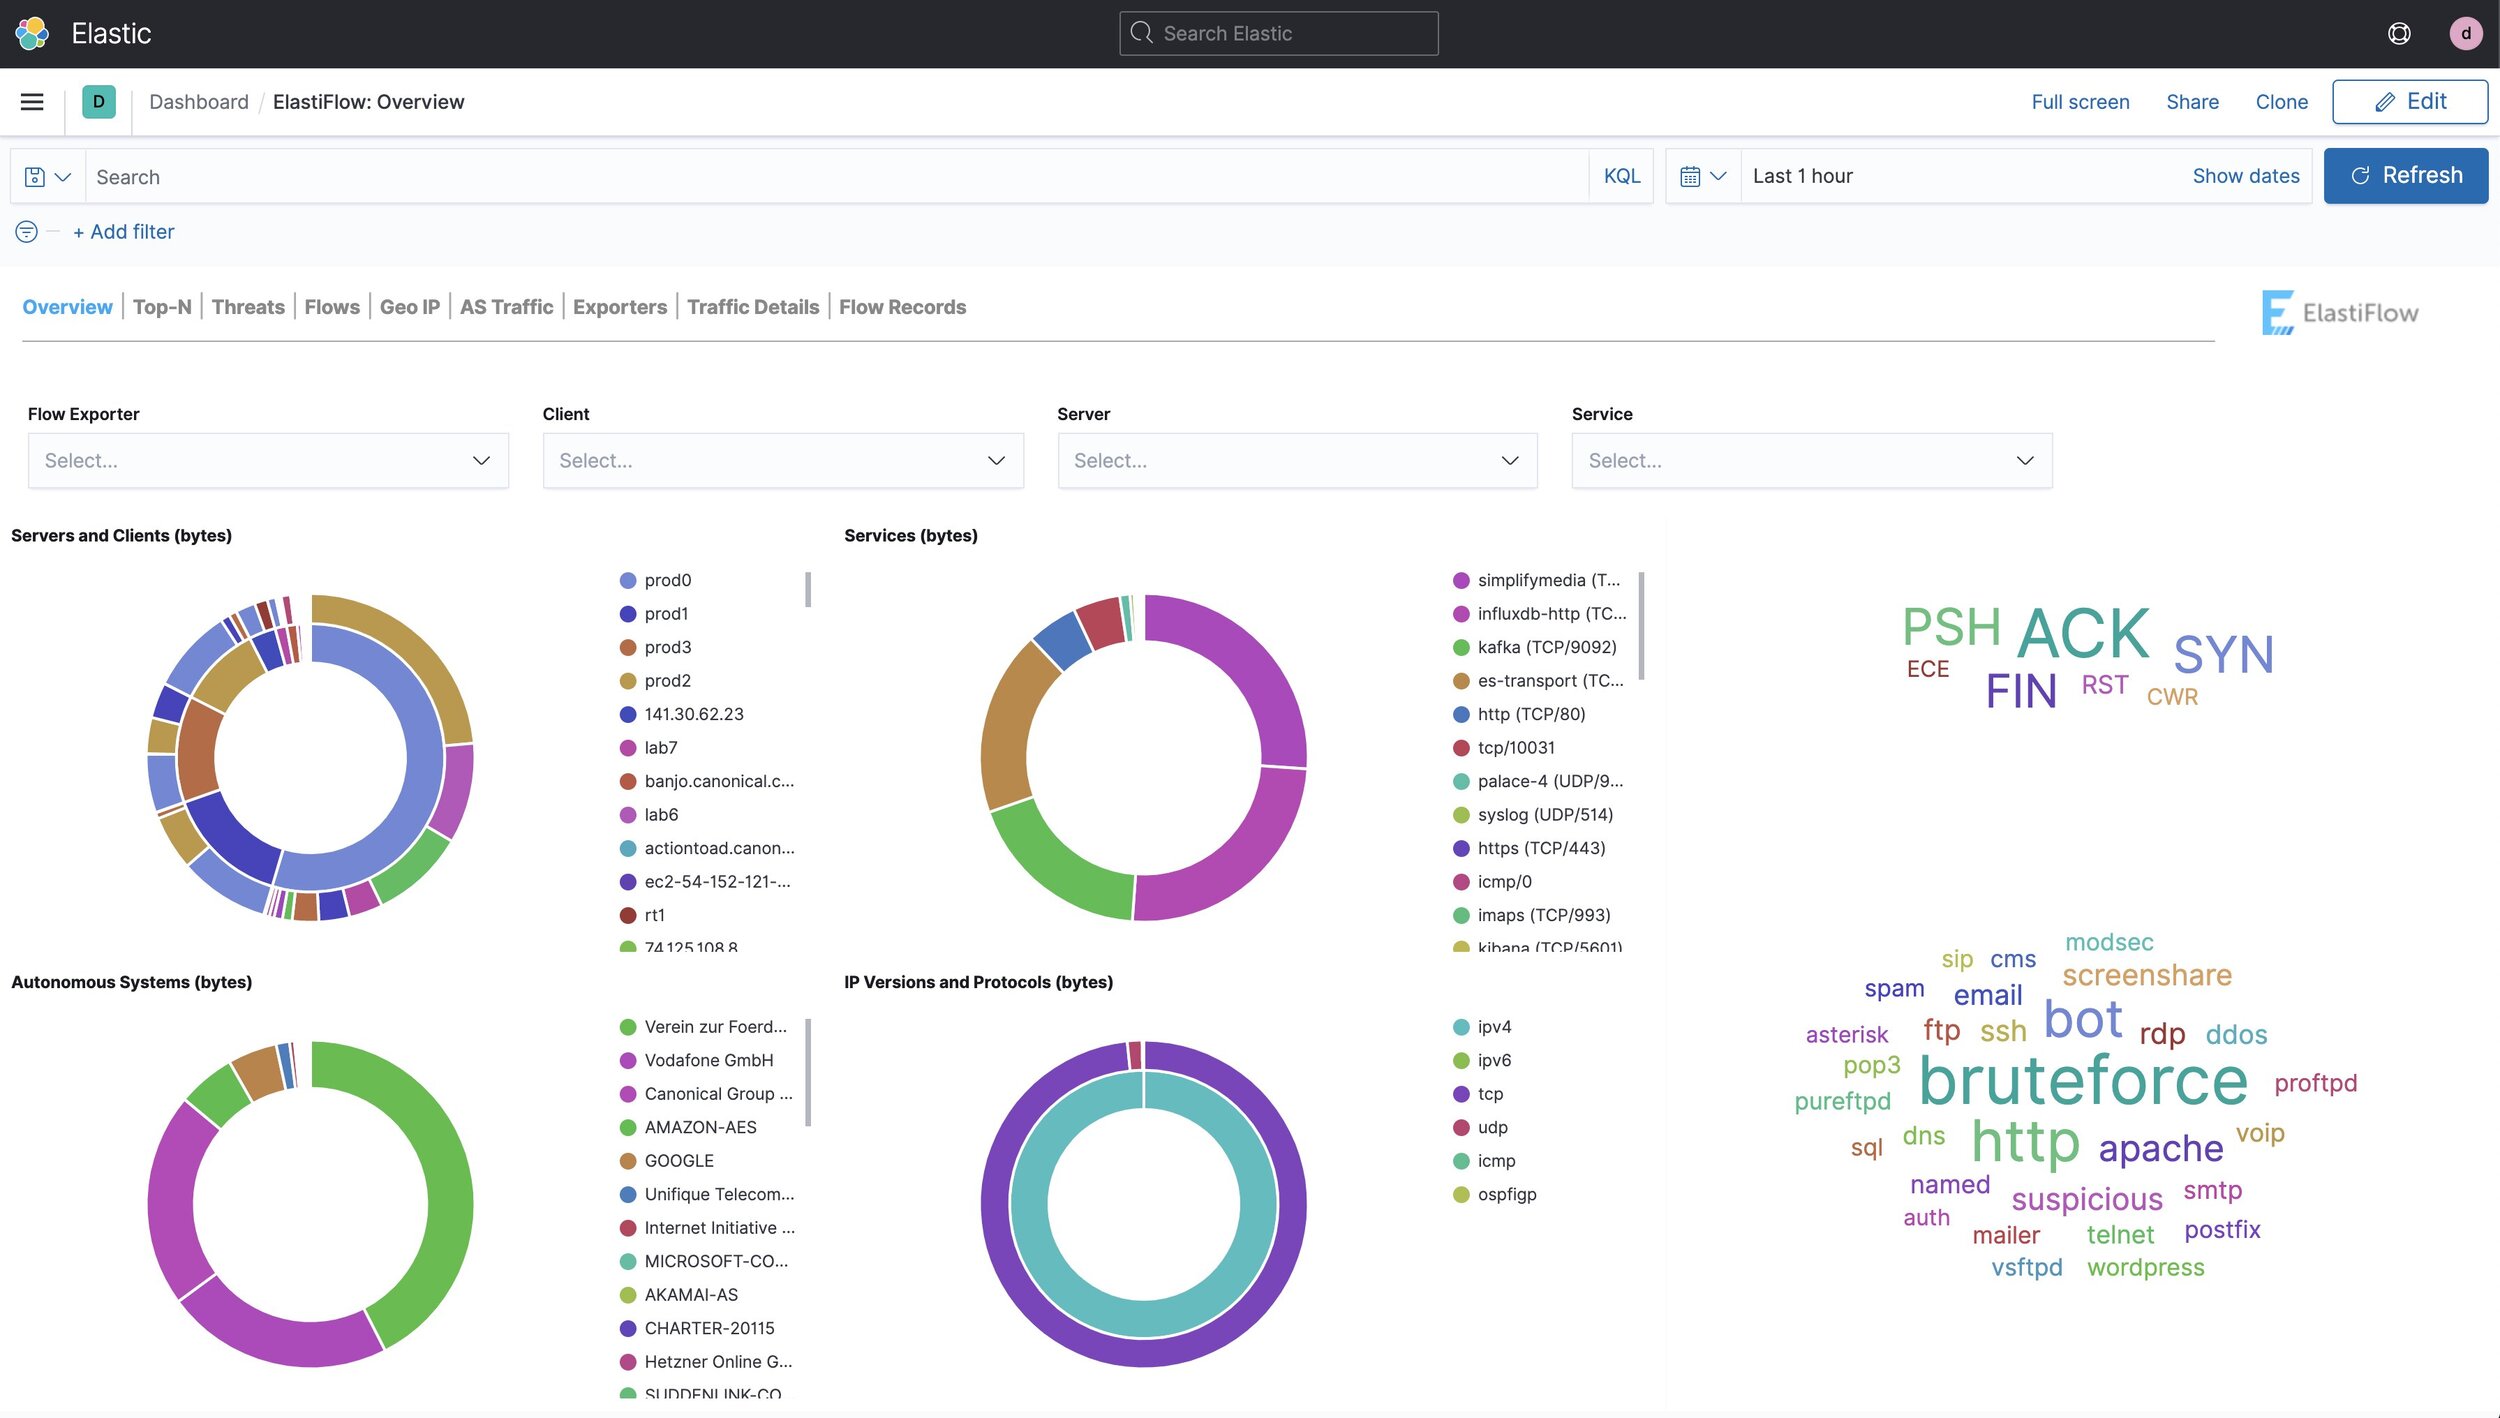Open the calendar quick date menu

(1702, 177)
